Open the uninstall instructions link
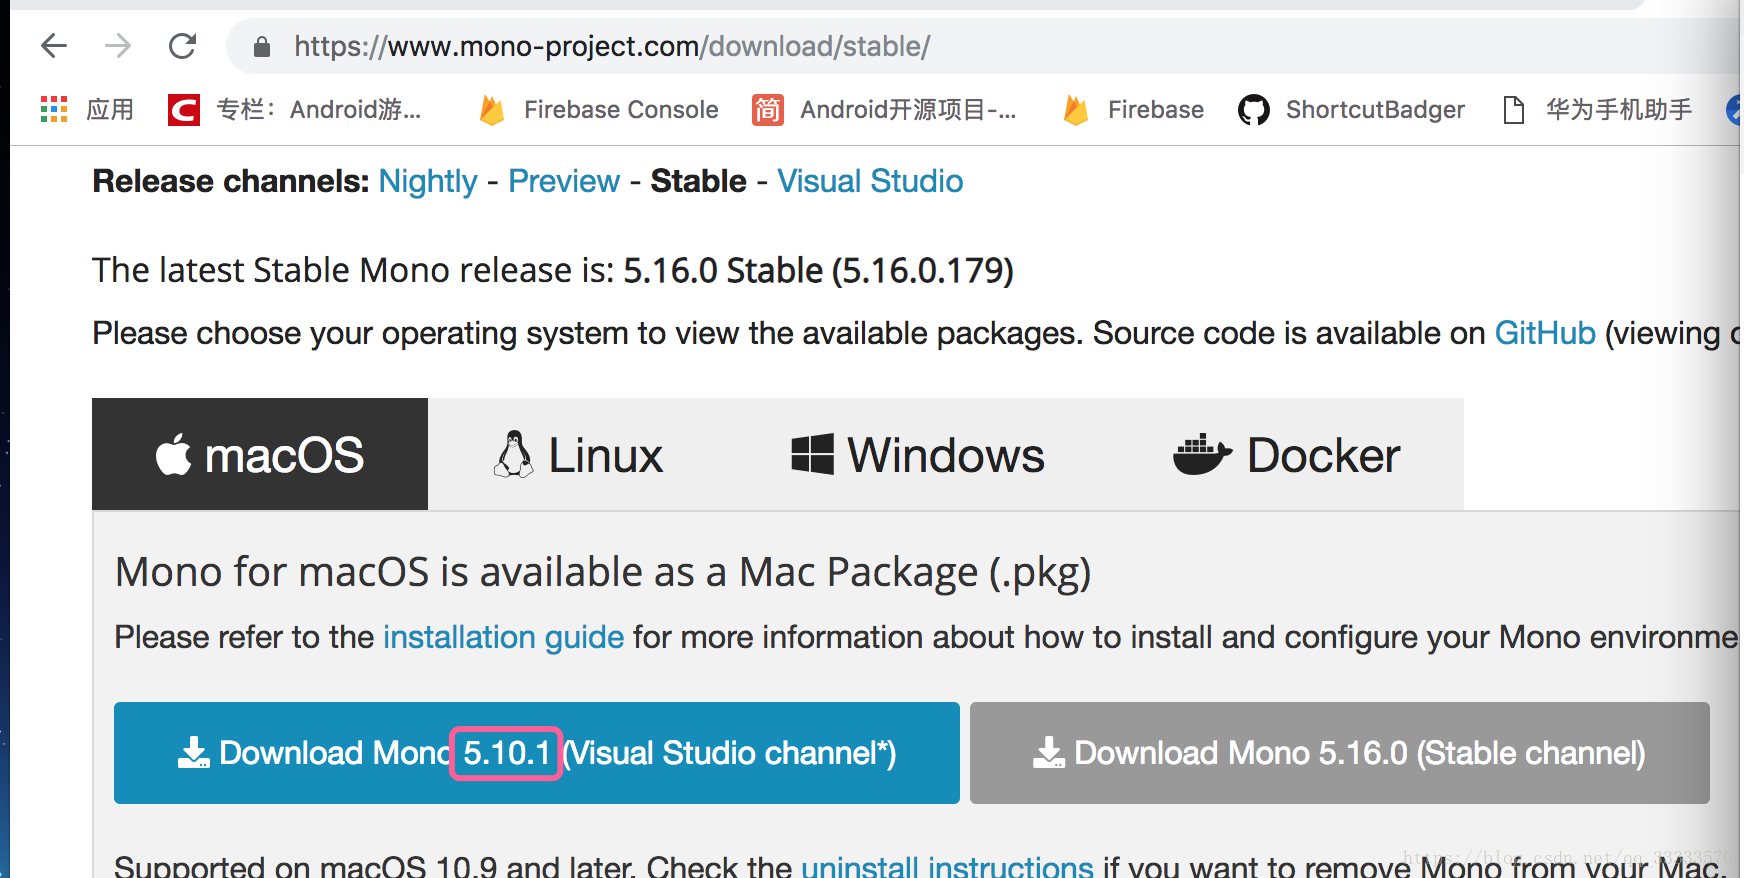The width and height of the screenshot is (1744, 878). [947, 866]
